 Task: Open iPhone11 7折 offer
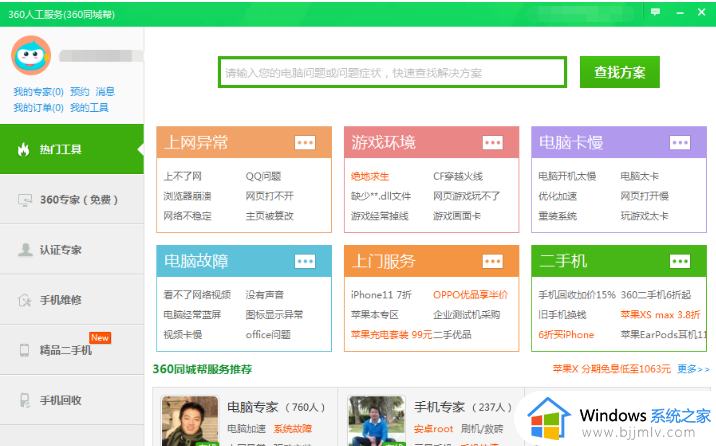[381, 295]
